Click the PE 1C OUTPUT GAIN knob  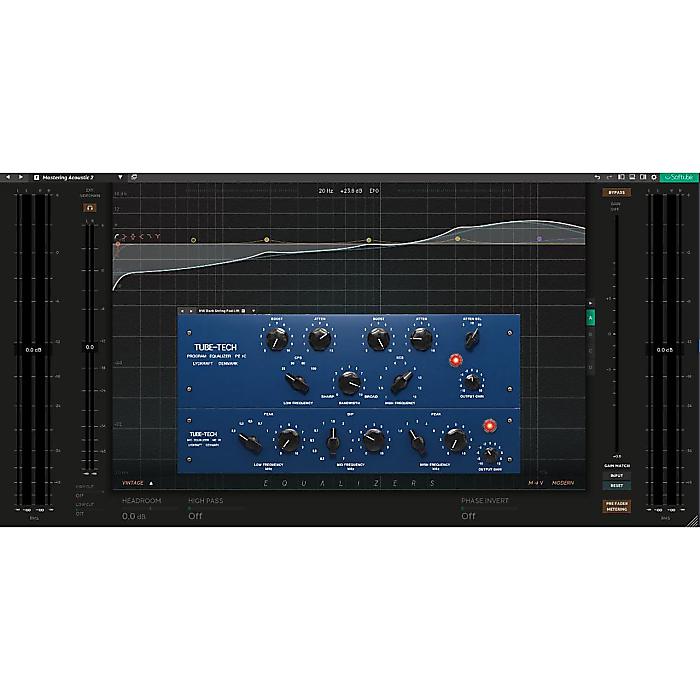pyautogui.click(x=472, y=381)
